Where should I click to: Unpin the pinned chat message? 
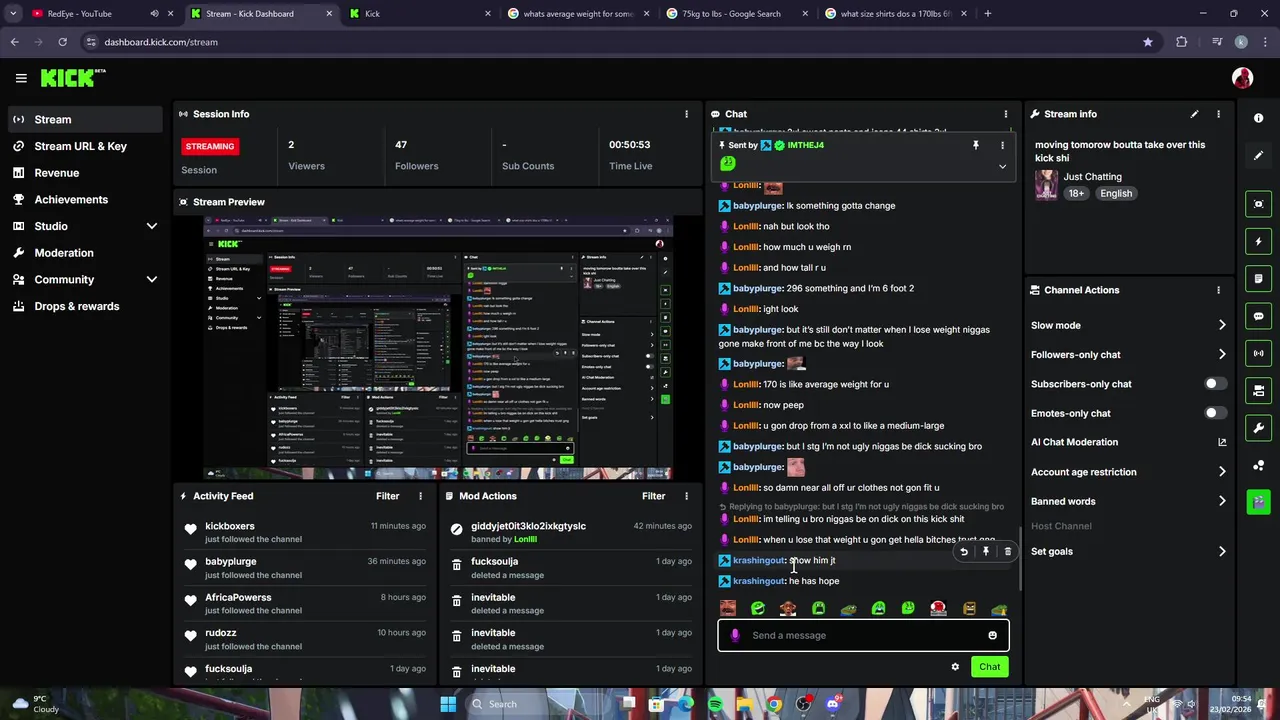click(x=975, y=145)
